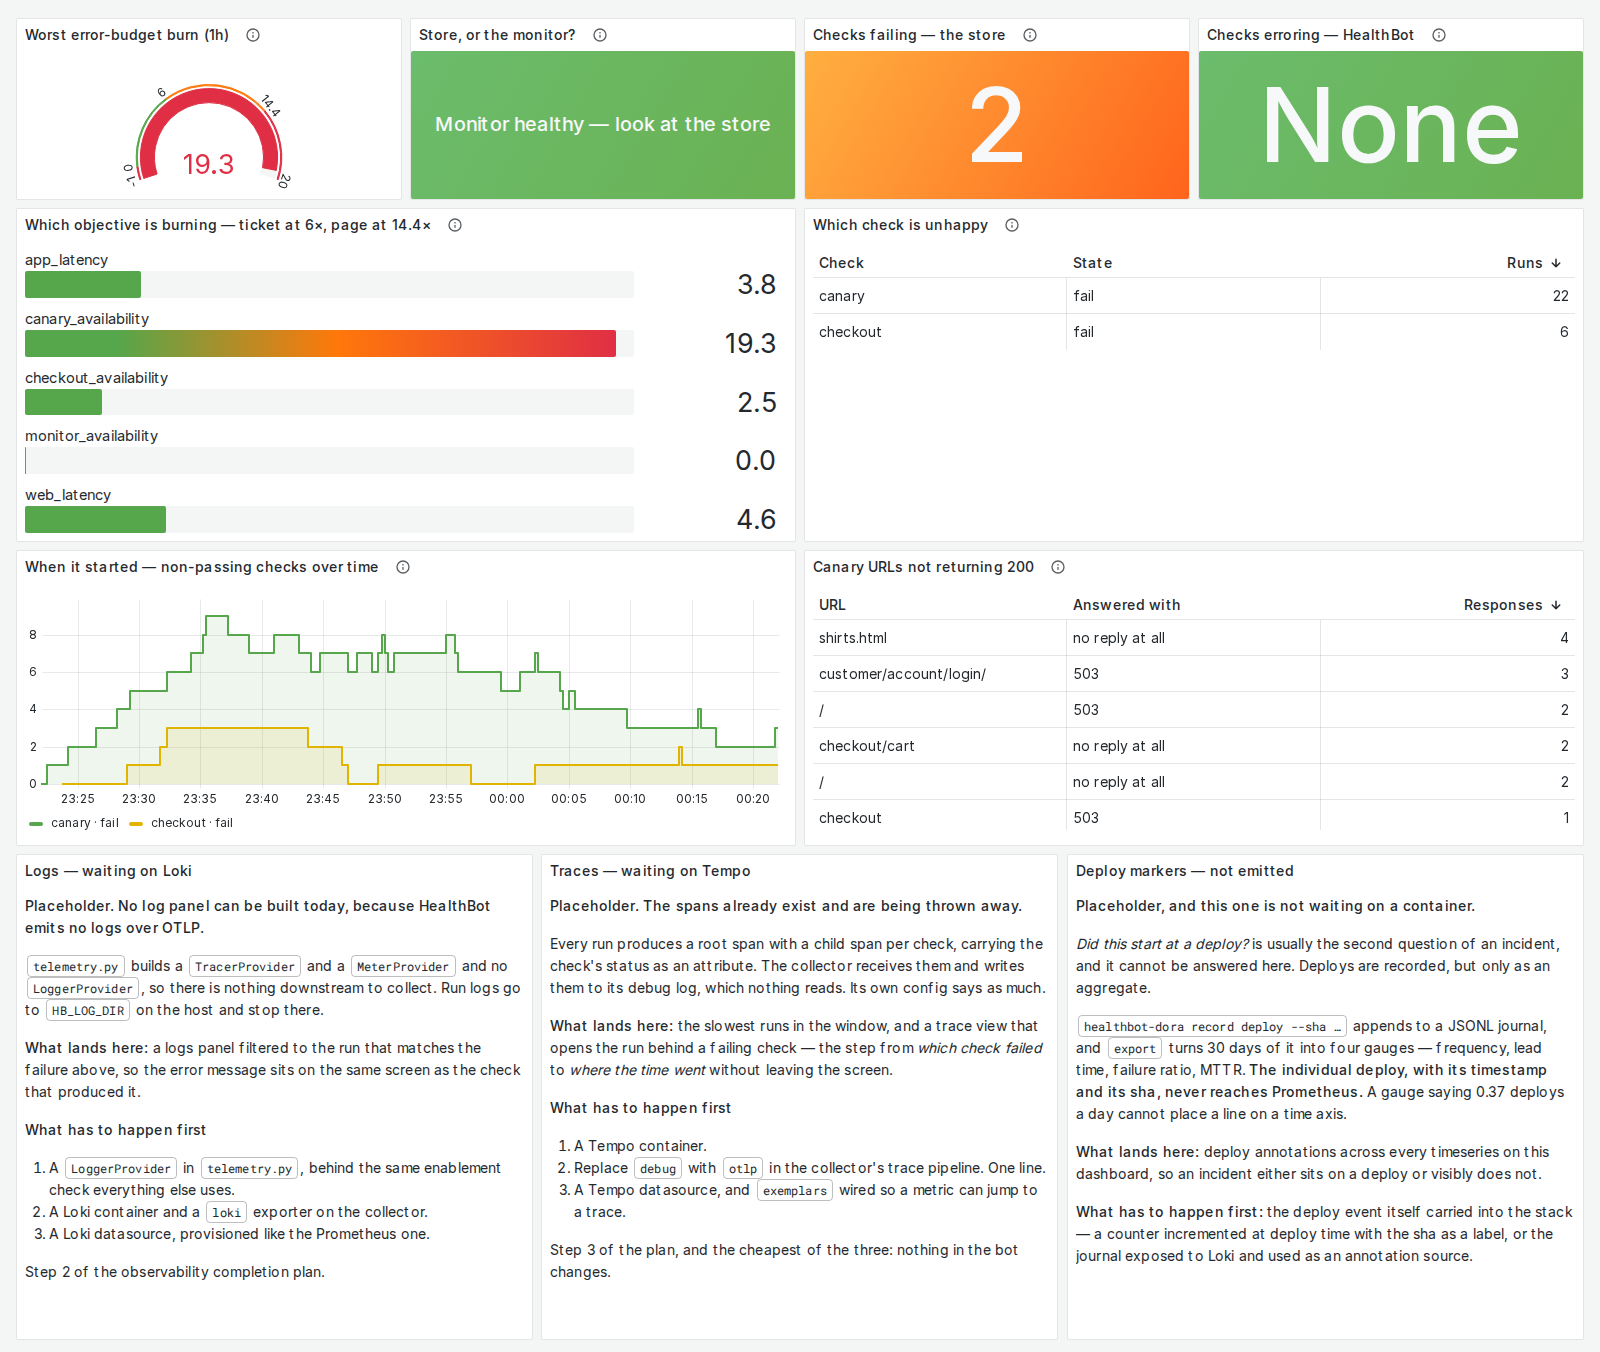Screen dimensions: 1600x1352
Task: Click the HB_LOG_DIR code snippet
Action: coord(88,1011)
